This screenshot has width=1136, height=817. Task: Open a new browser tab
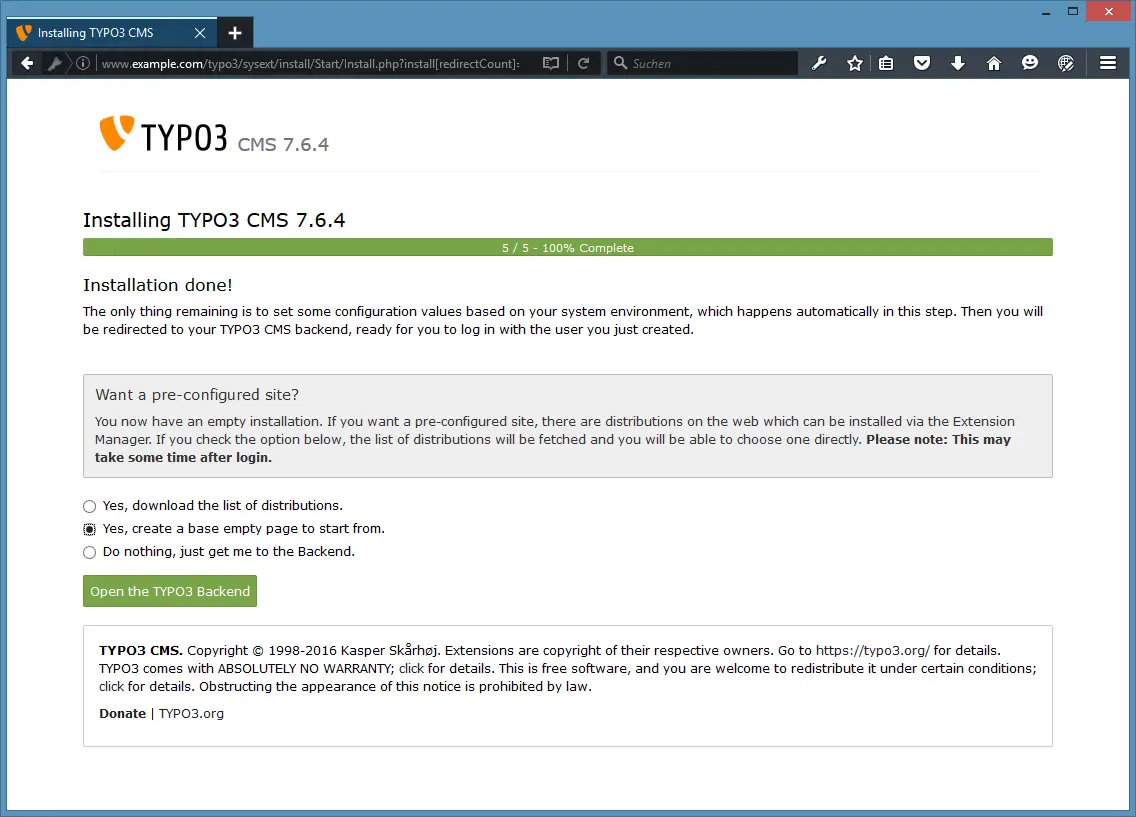tap(235, 33)
